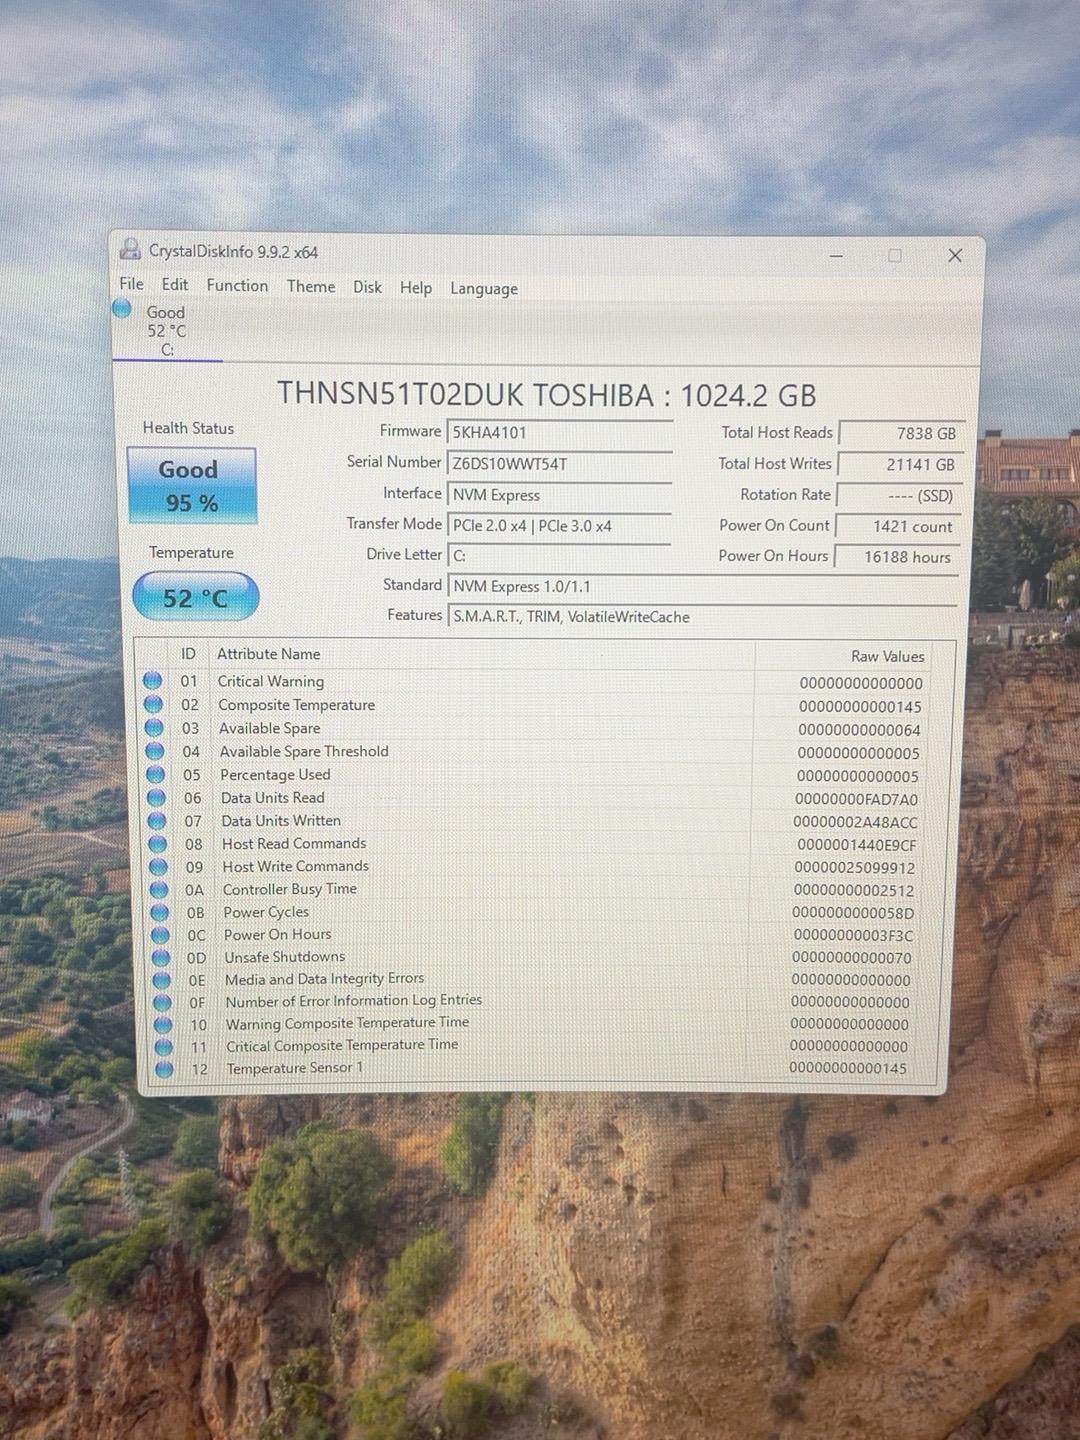
Task: Select the Available Spare attribute row
Action: (535, 729)
